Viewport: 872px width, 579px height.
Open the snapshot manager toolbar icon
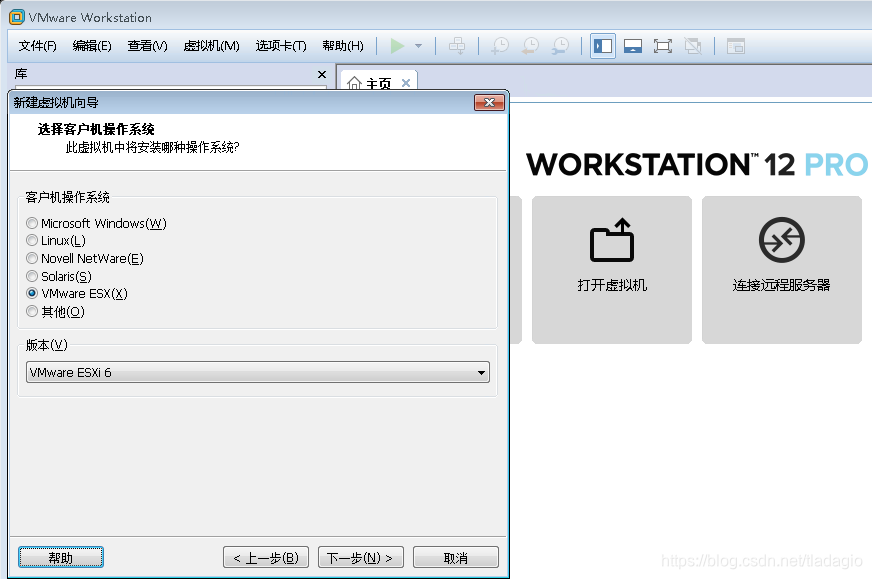click(x=560, y=46)
